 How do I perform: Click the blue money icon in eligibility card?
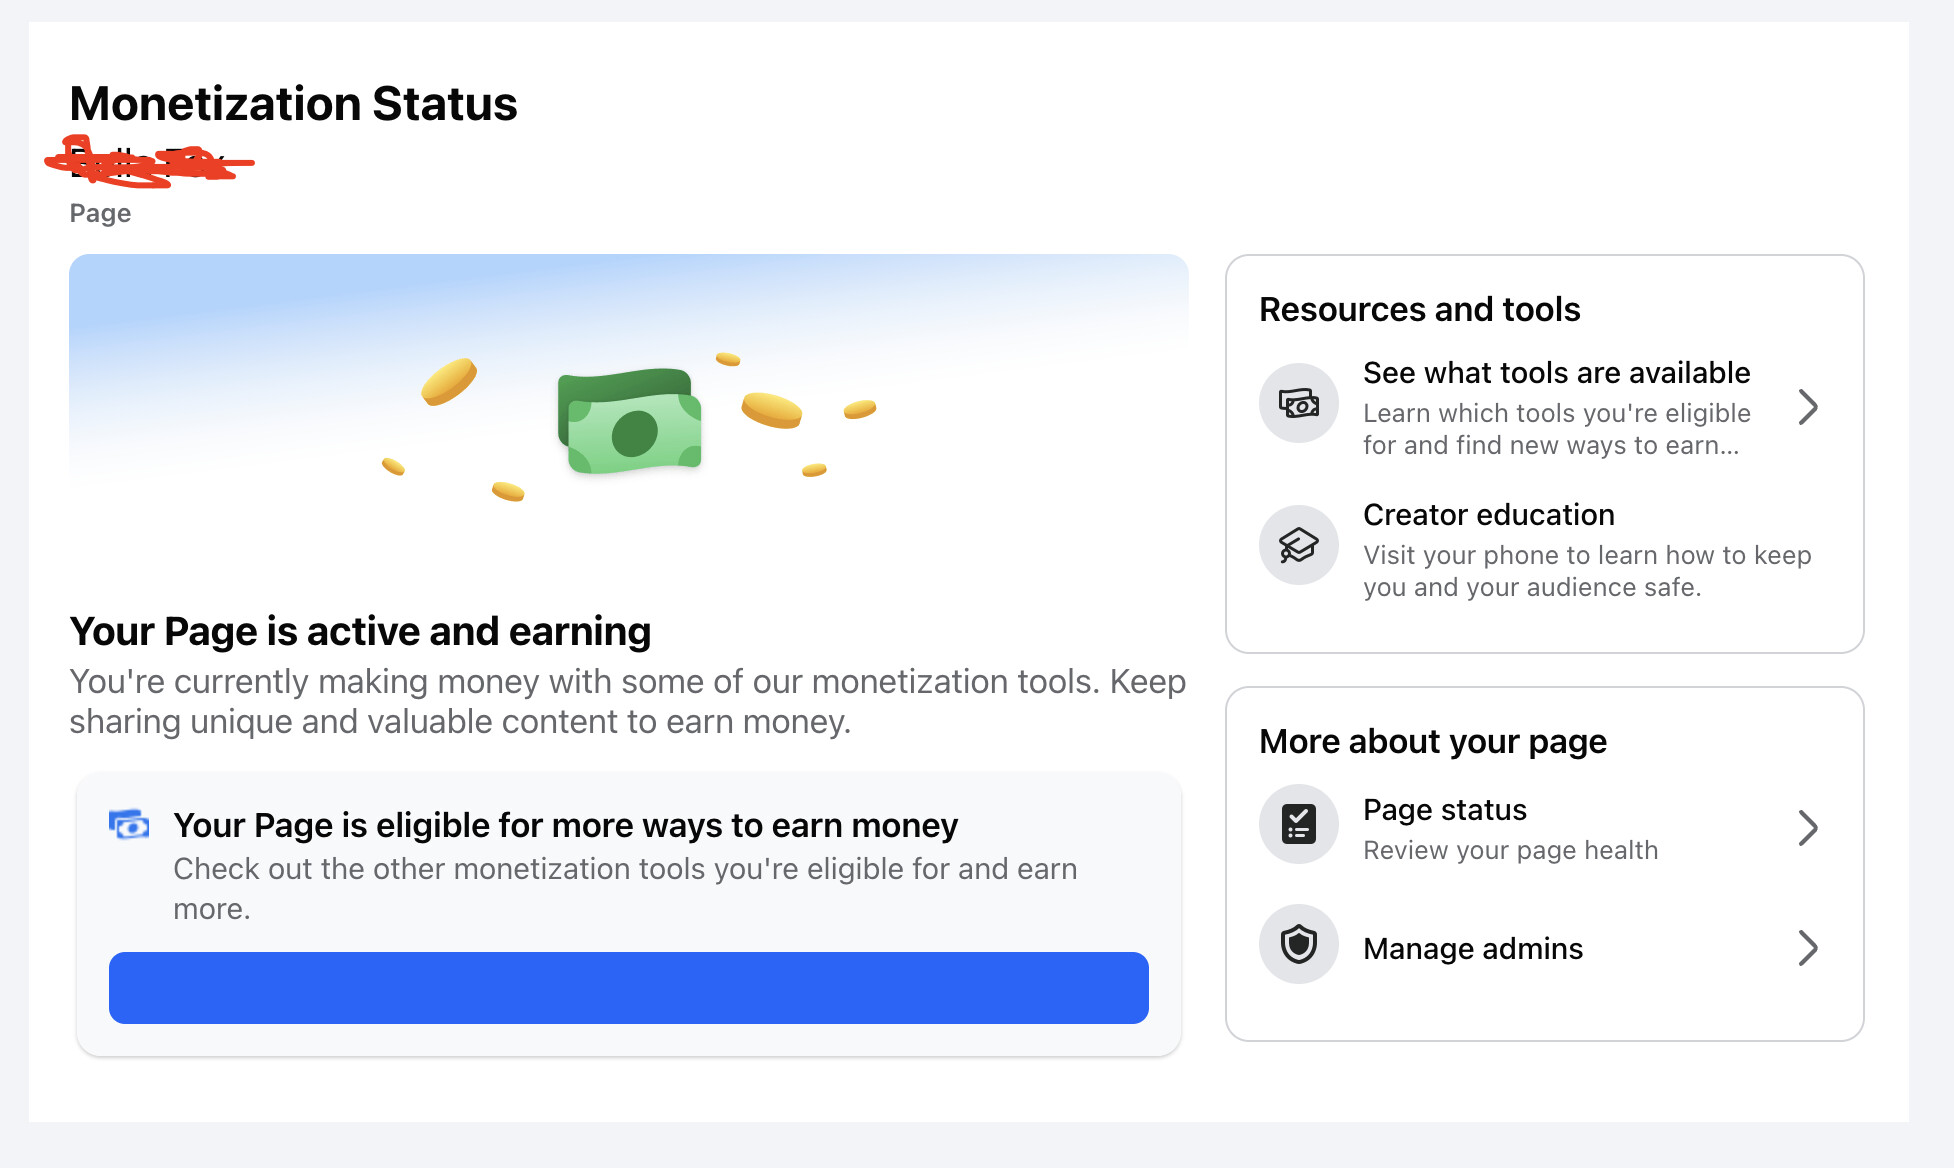[x=129, y=826]
